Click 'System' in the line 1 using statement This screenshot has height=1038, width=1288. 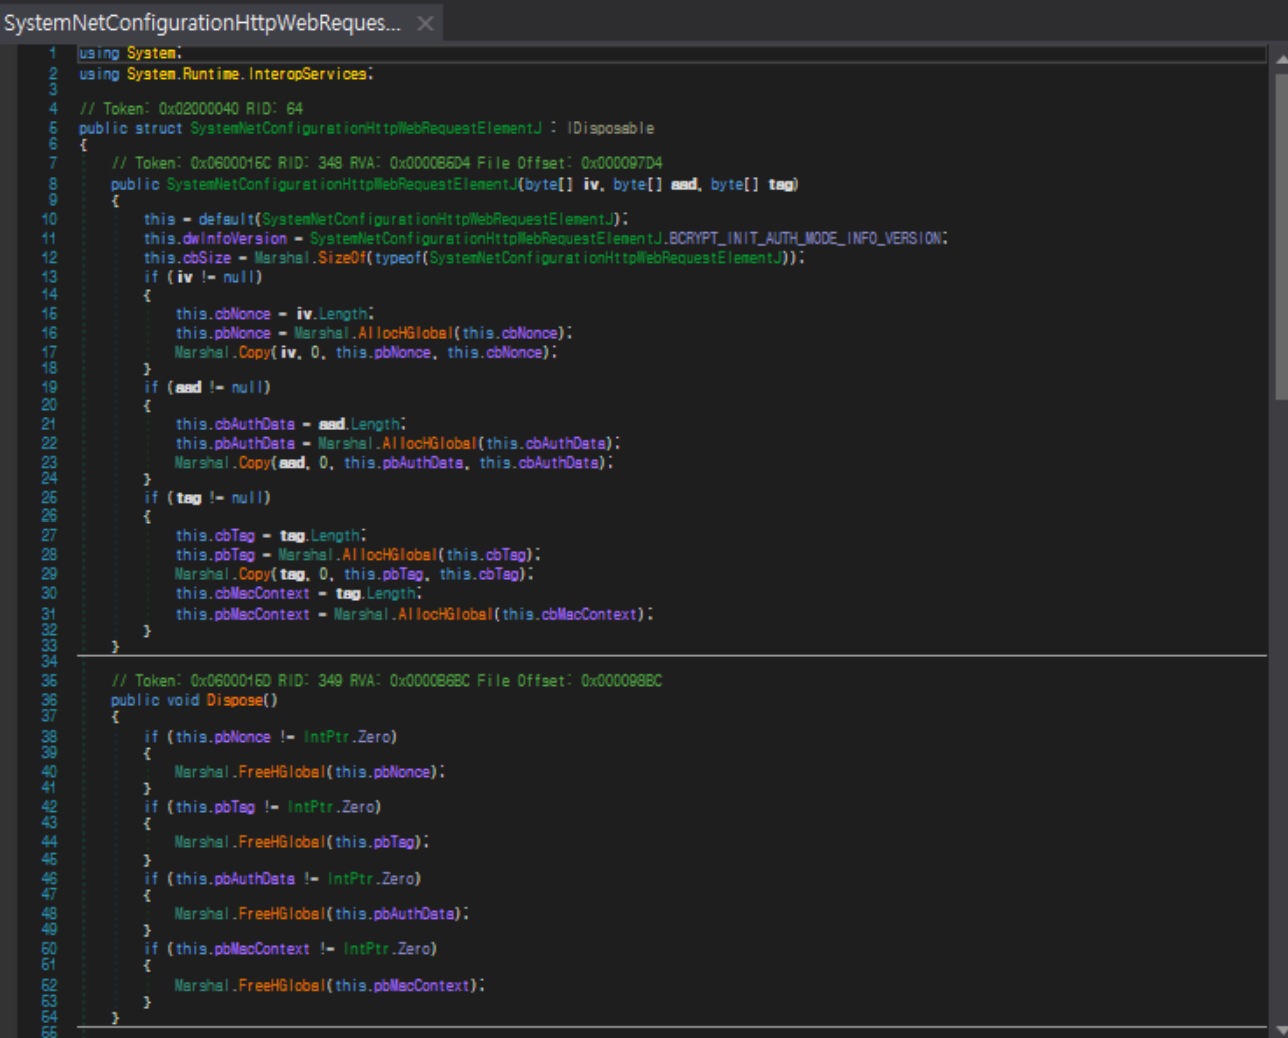coord(152,53)
